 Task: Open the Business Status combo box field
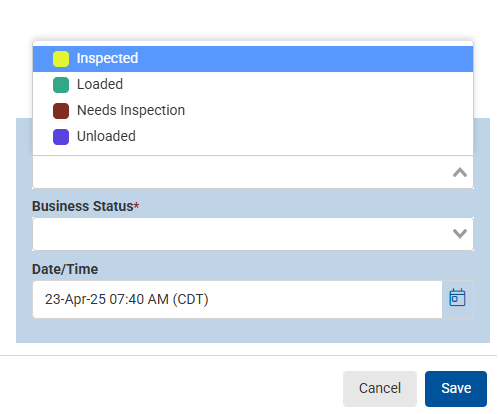(253, 234)
